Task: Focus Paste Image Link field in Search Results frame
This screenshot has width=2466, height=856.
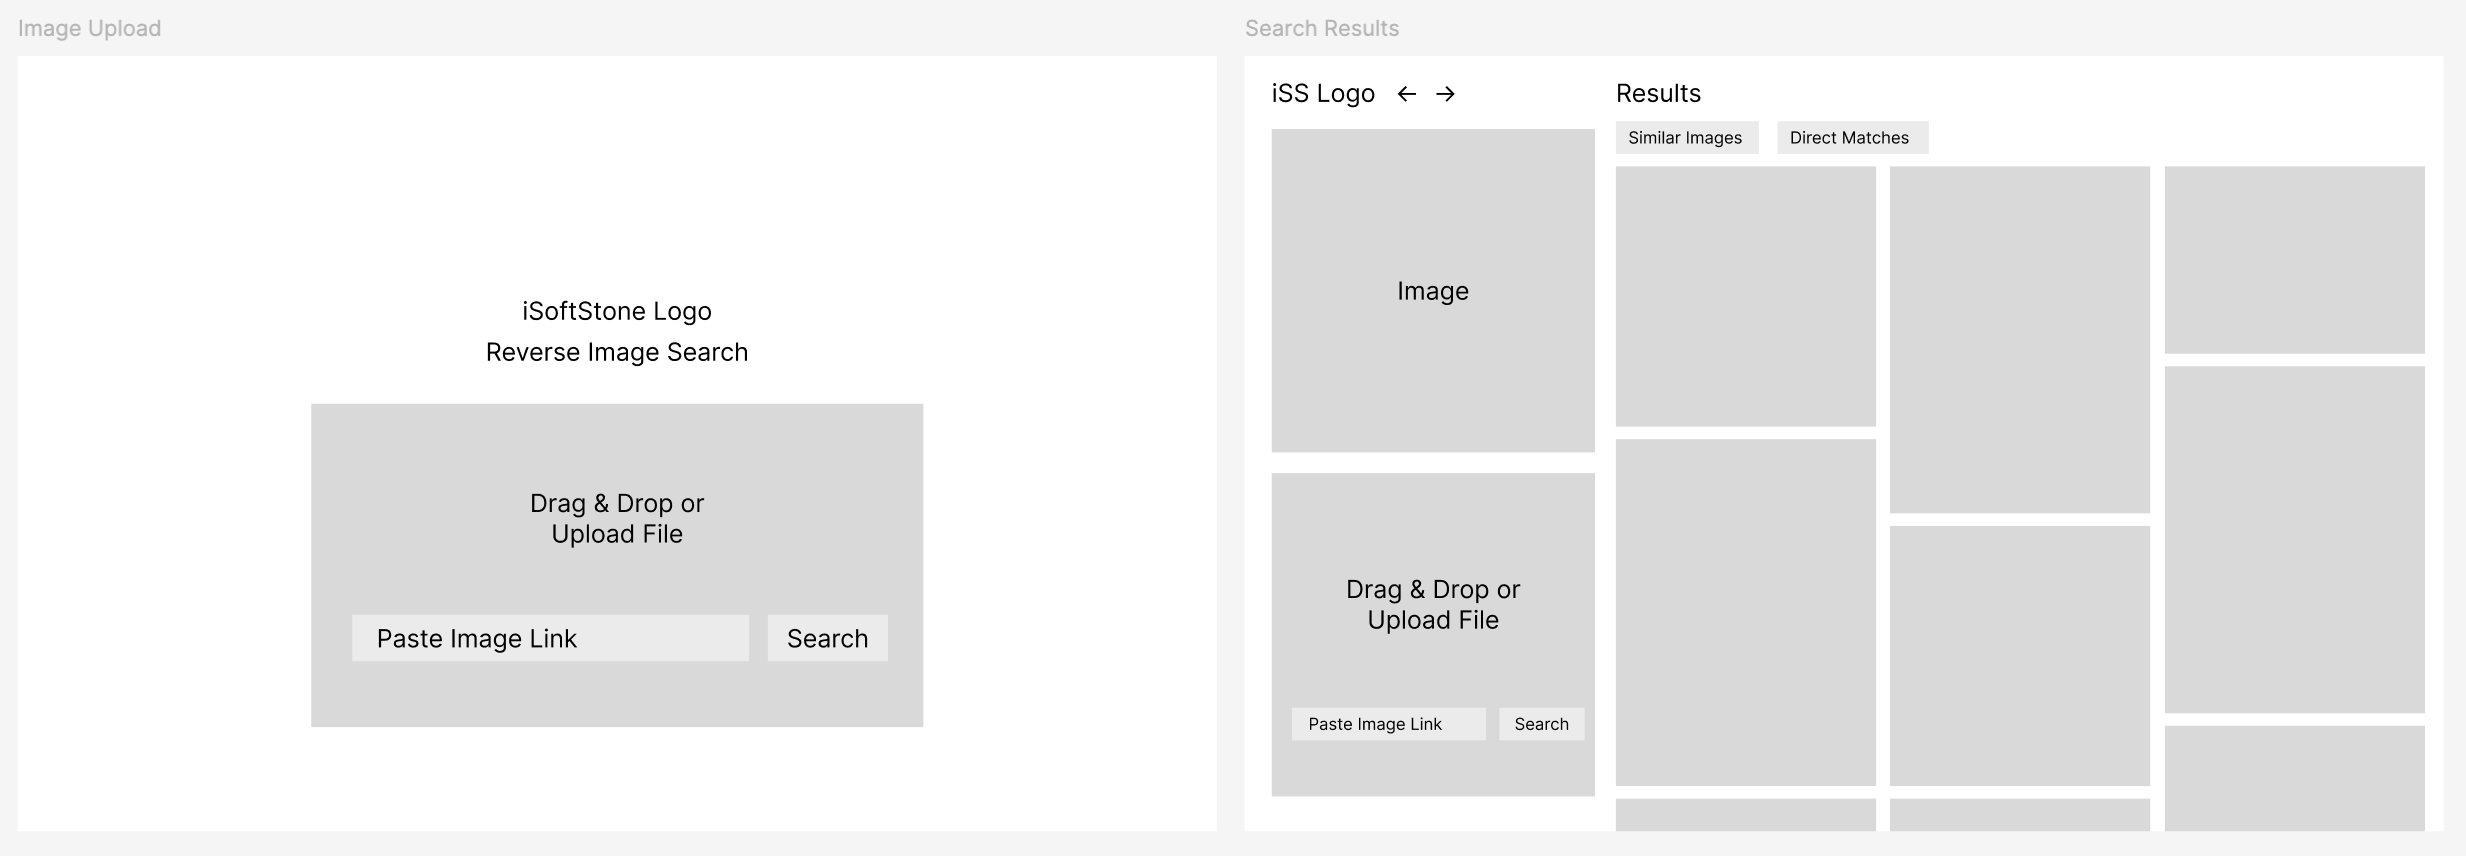Action: point(1388,724)
